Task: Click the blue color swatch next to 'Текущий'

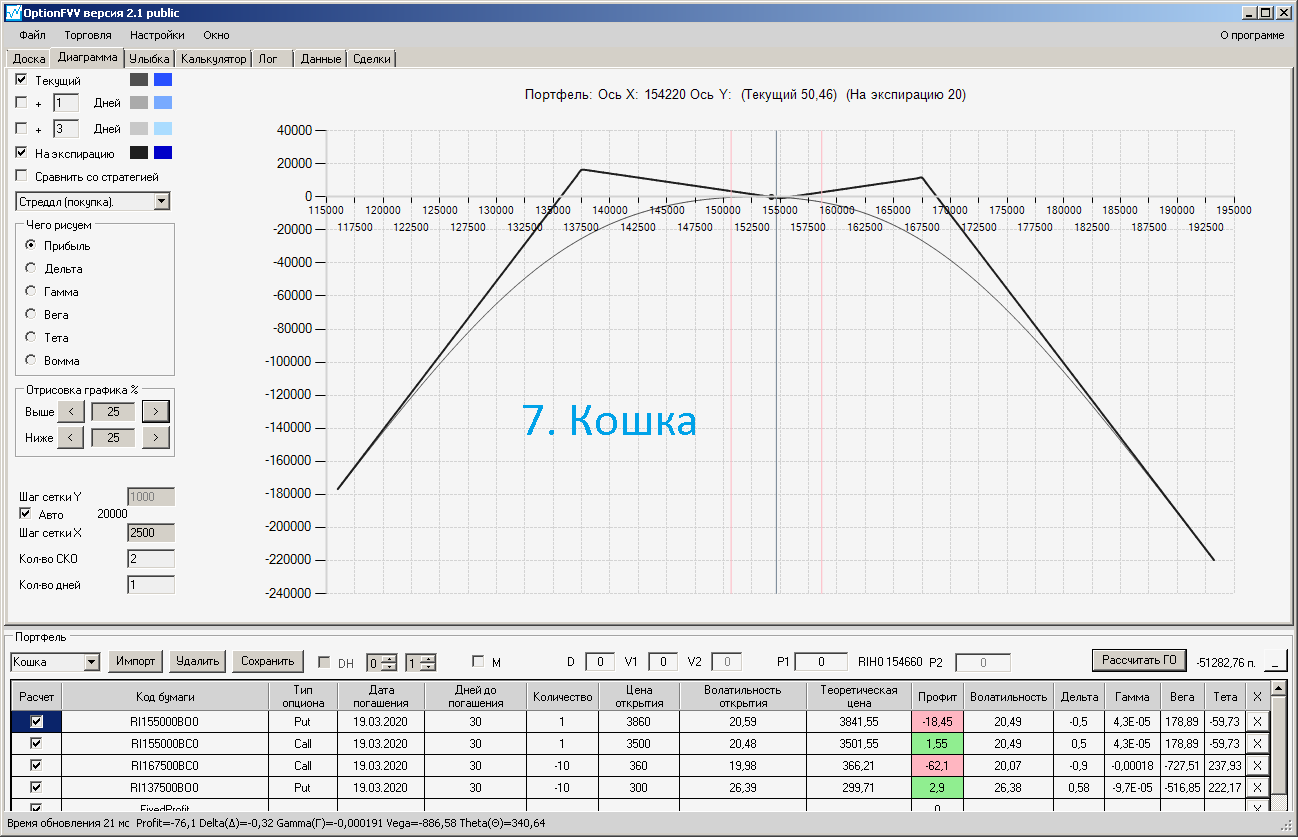Action: click(163, 80)
